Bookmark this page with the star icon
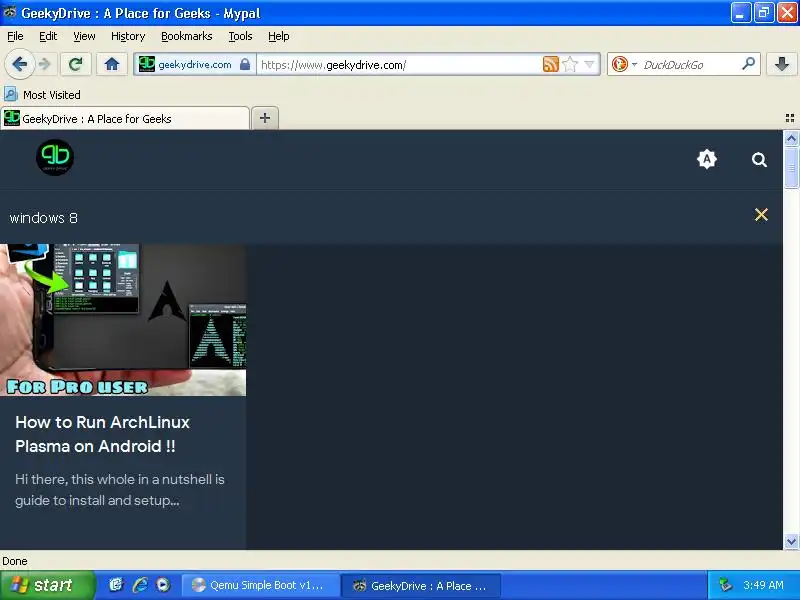The image size is (800, 600). (570, 64)
